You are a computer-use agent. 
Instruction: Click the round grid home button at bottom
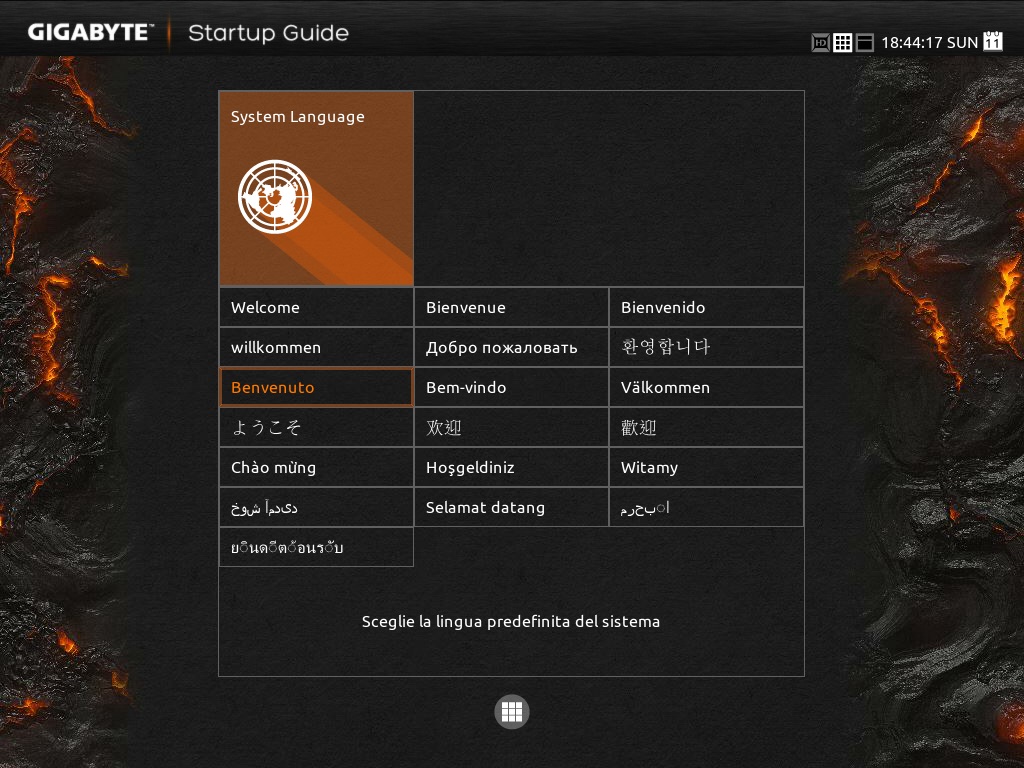(x=512, y=711)
